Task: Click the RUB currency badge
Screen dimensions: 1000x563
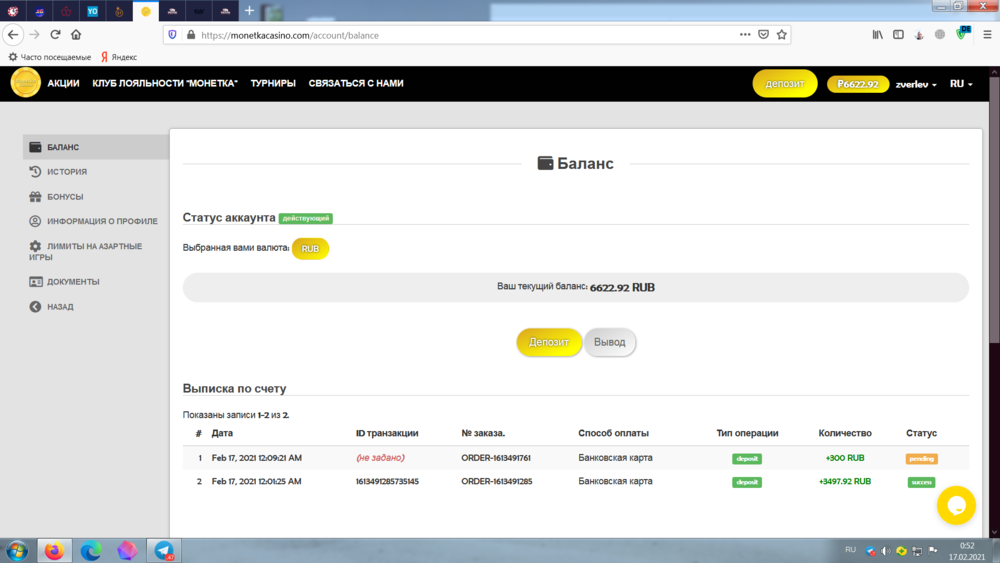Action: tap(310, 249)
